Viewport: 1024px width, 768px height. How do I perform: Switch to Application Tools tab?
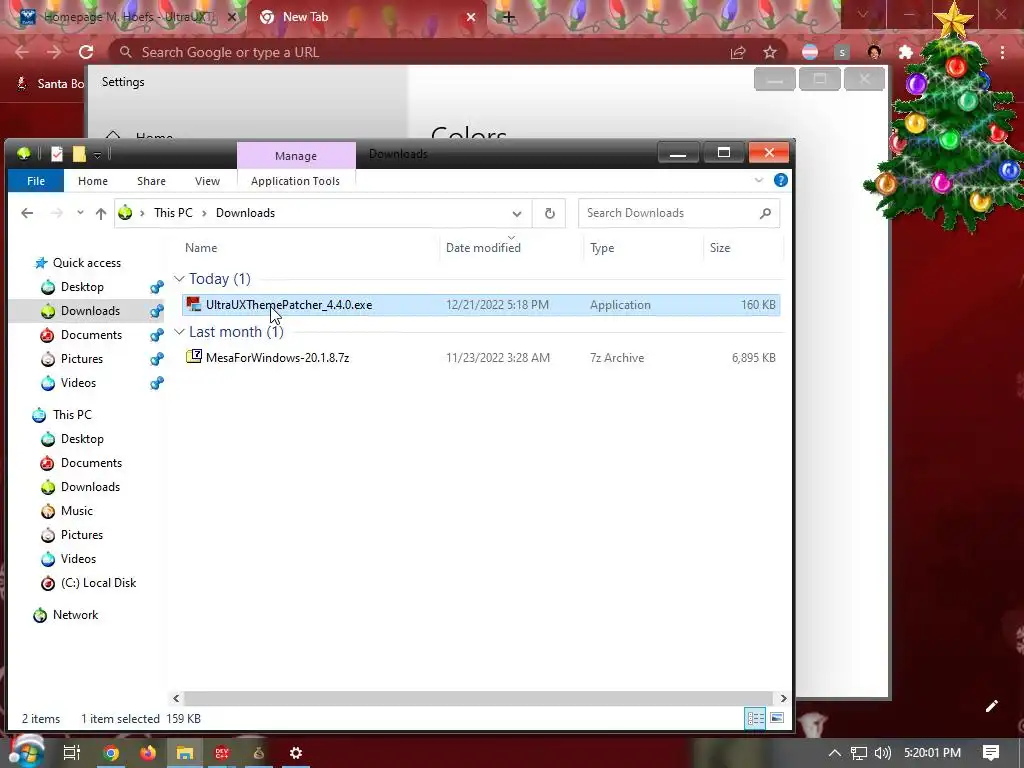295,181
